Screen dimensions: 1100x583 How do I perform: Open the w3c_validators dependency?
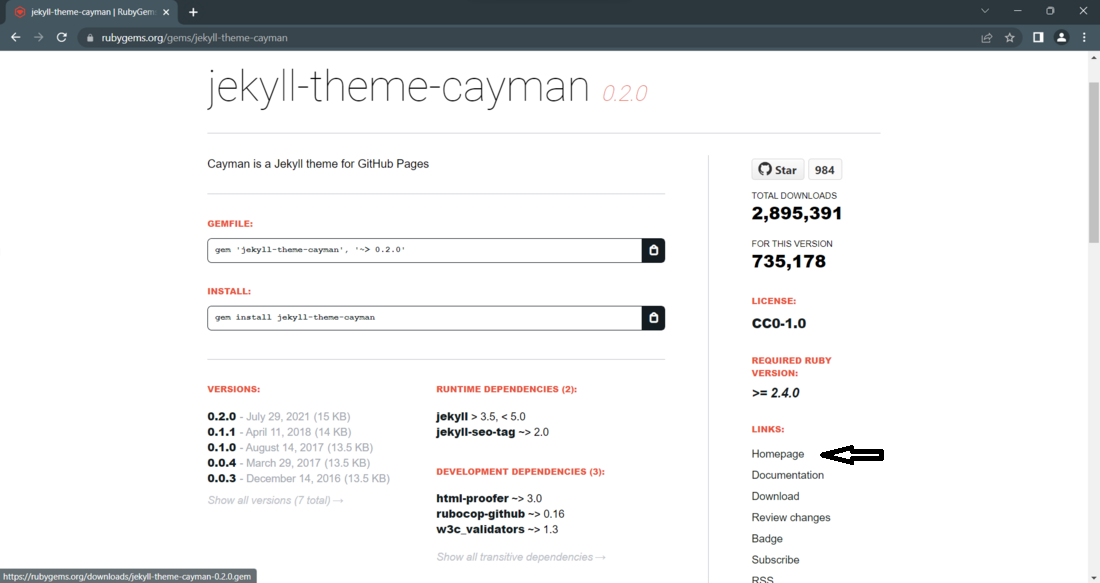point(481,529)
